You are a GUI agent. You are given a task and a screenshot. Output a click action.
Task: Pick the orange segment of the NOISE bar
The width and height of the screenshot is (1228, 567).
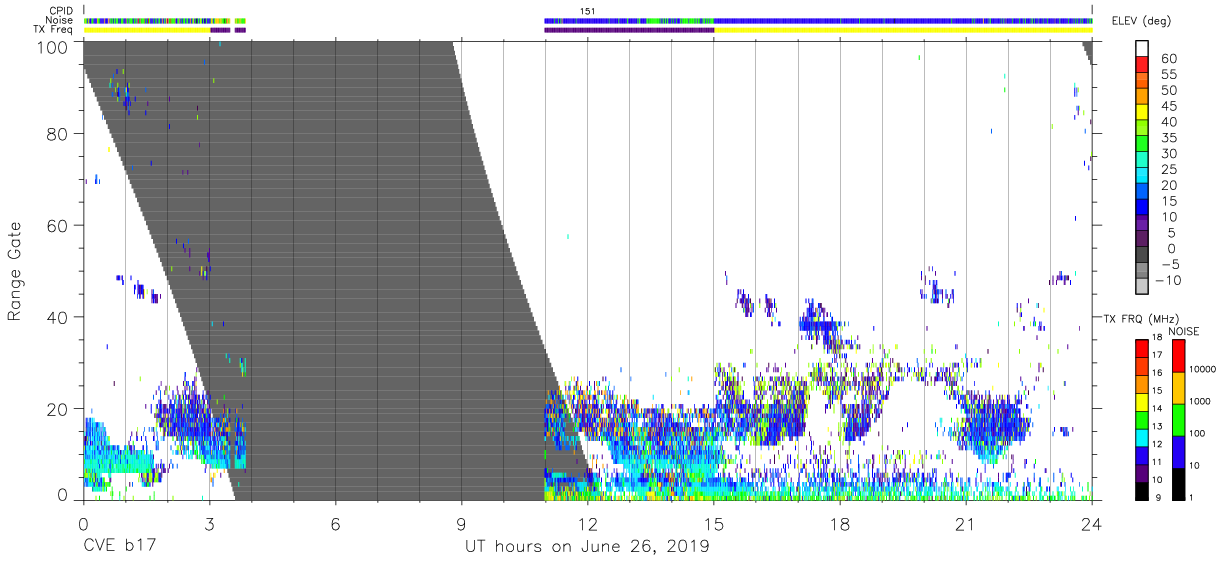(1178, 387)
